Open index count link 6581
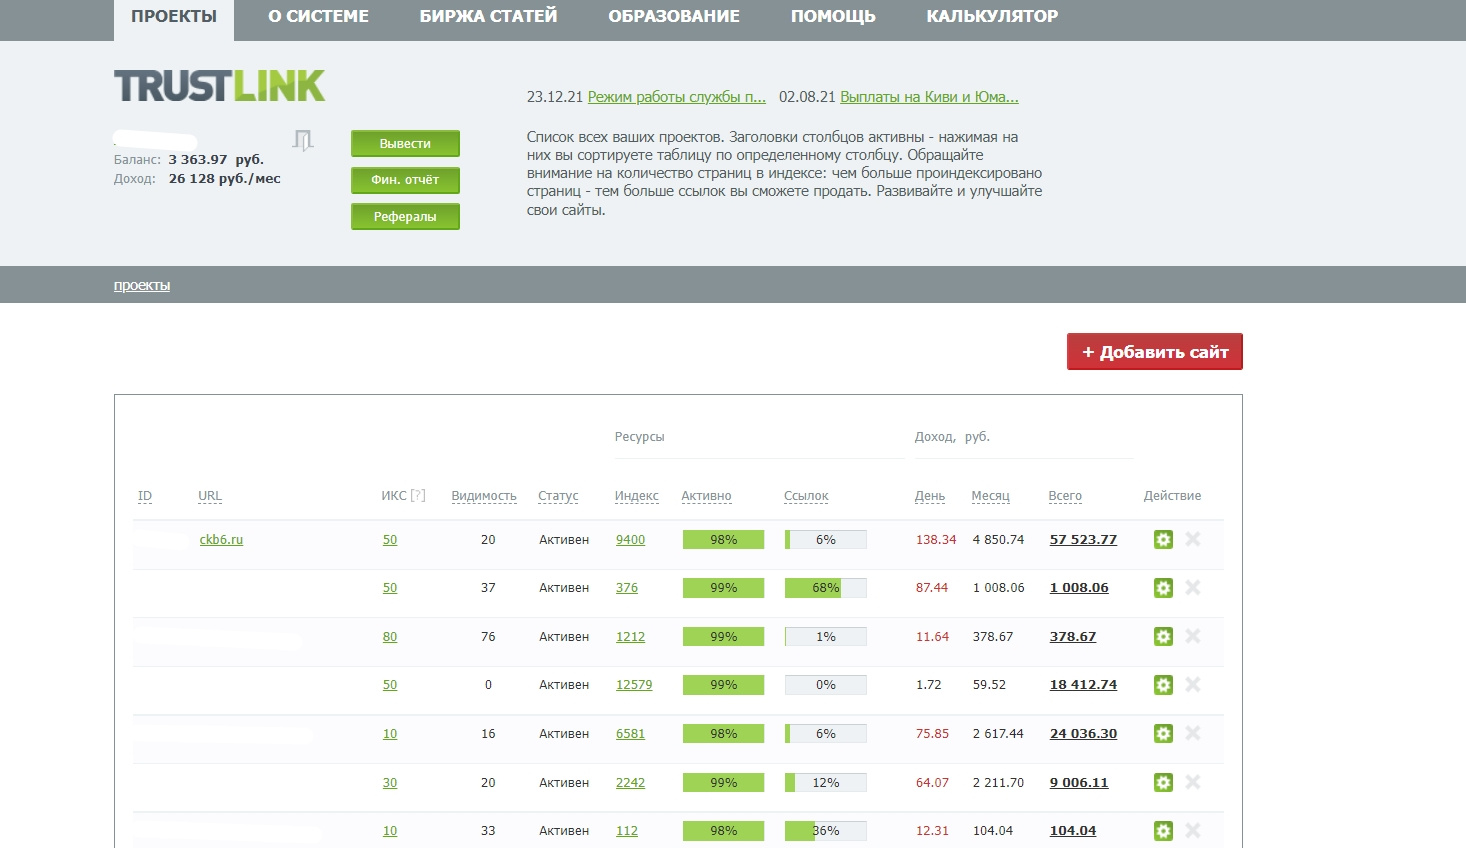 click(630, 734)
